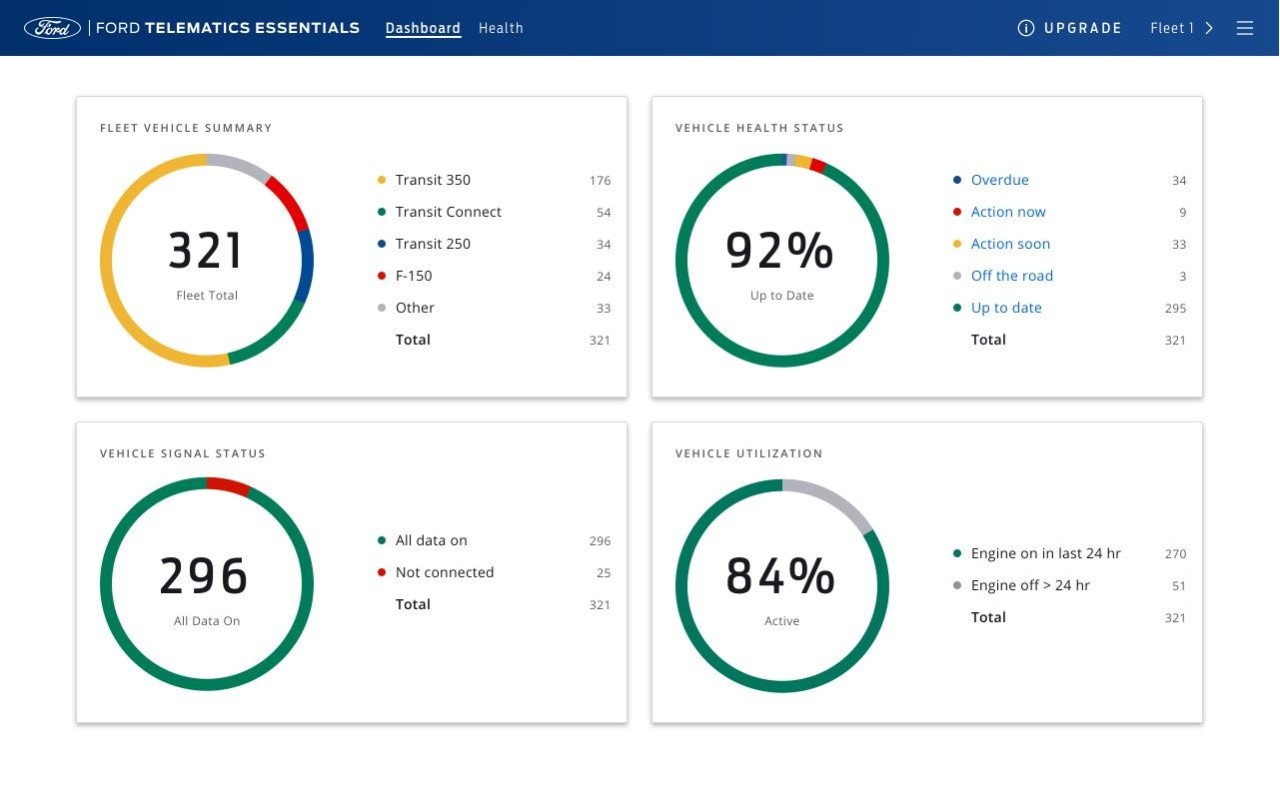Open the hamburger navigation menu

coord(1244,27)
